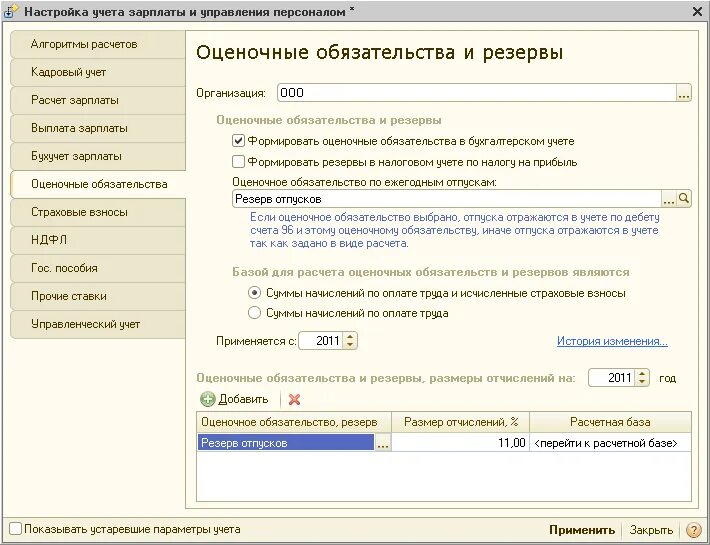This screenshot has height=545, width=710.
Task: Open ellipsis chooser in Резерв отпусков table row
Action: 383,443
